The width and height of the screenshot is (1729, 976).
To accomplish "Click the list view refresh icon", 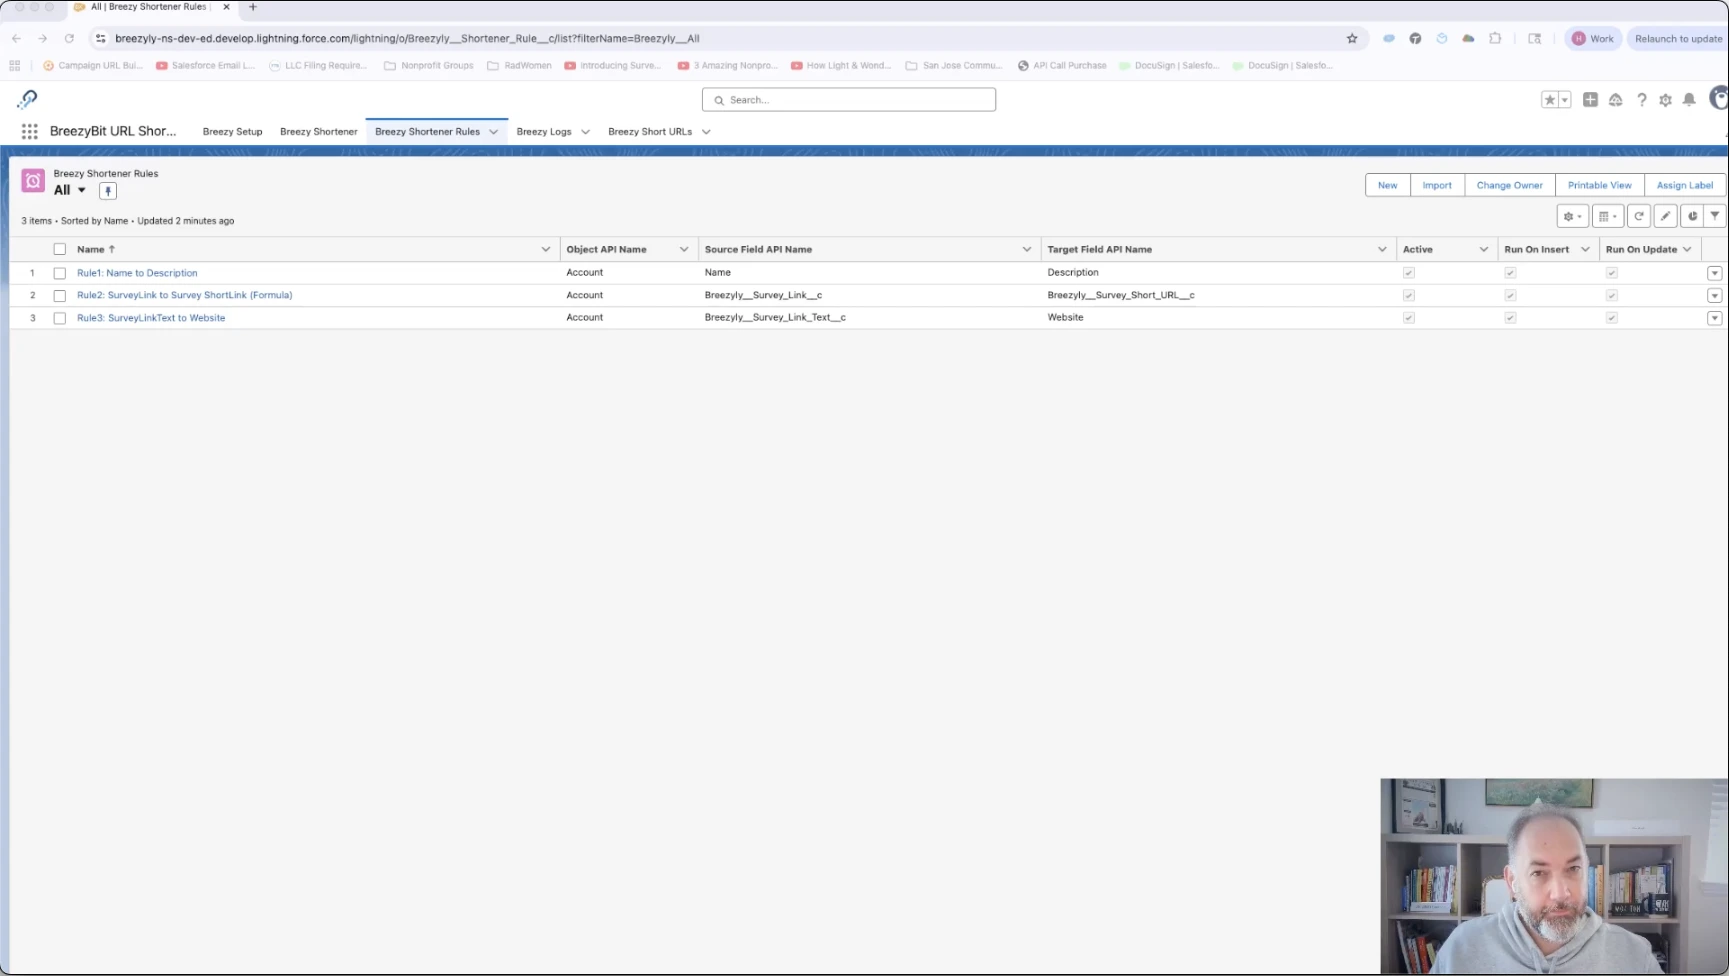I will click(1639, 216).
